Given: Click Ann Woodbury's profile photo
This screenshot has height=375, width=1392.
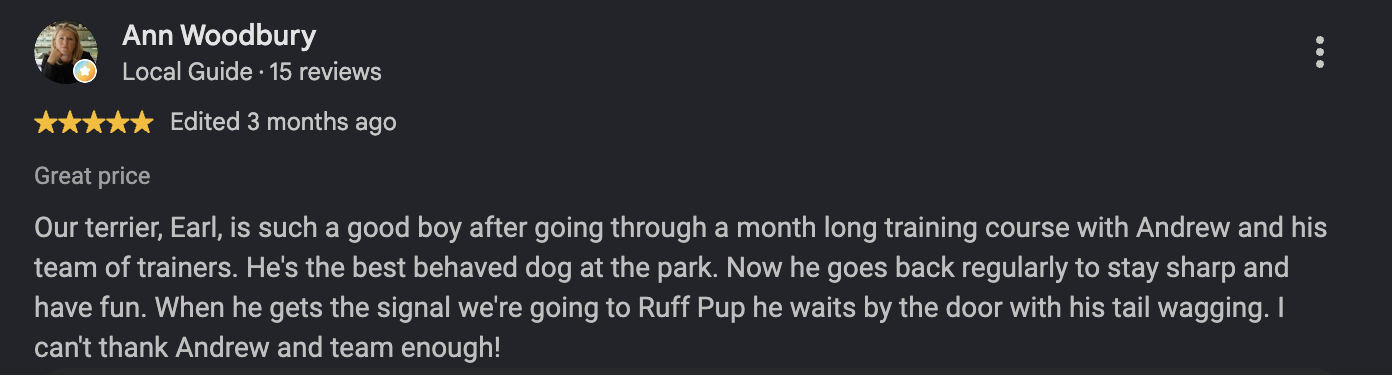Looking at the screenshot, I should point(66,52).
